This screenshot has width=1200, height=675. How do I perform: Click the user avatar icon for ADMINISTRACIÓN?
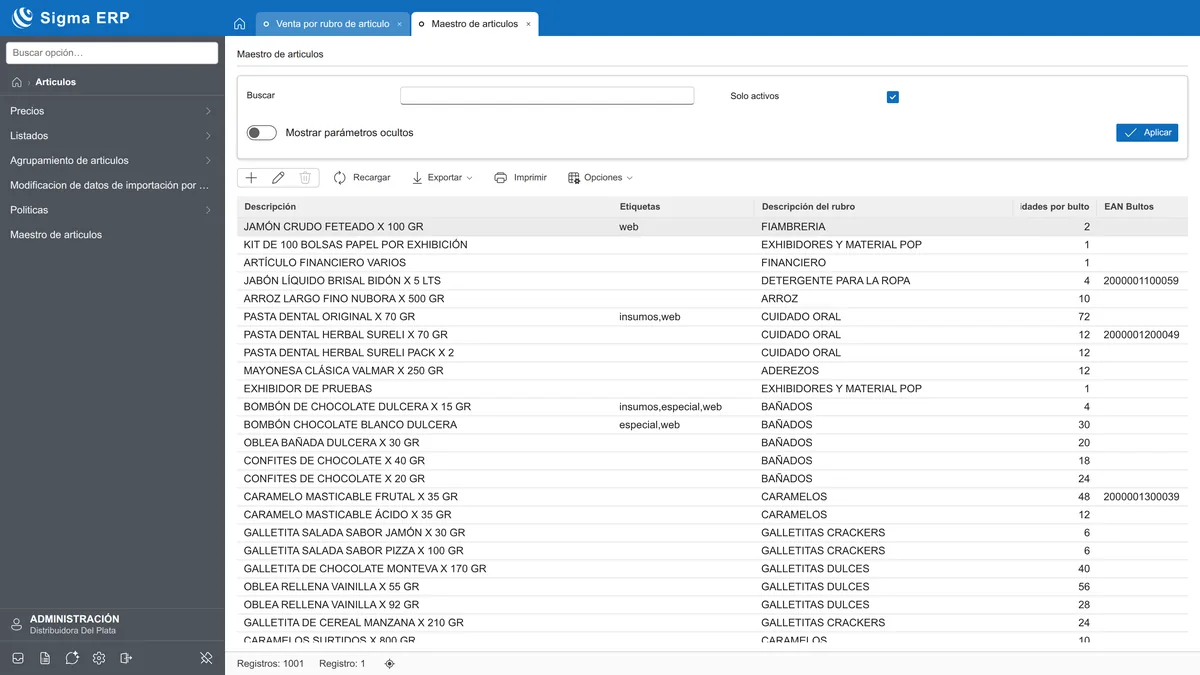(x=16, y=625)
